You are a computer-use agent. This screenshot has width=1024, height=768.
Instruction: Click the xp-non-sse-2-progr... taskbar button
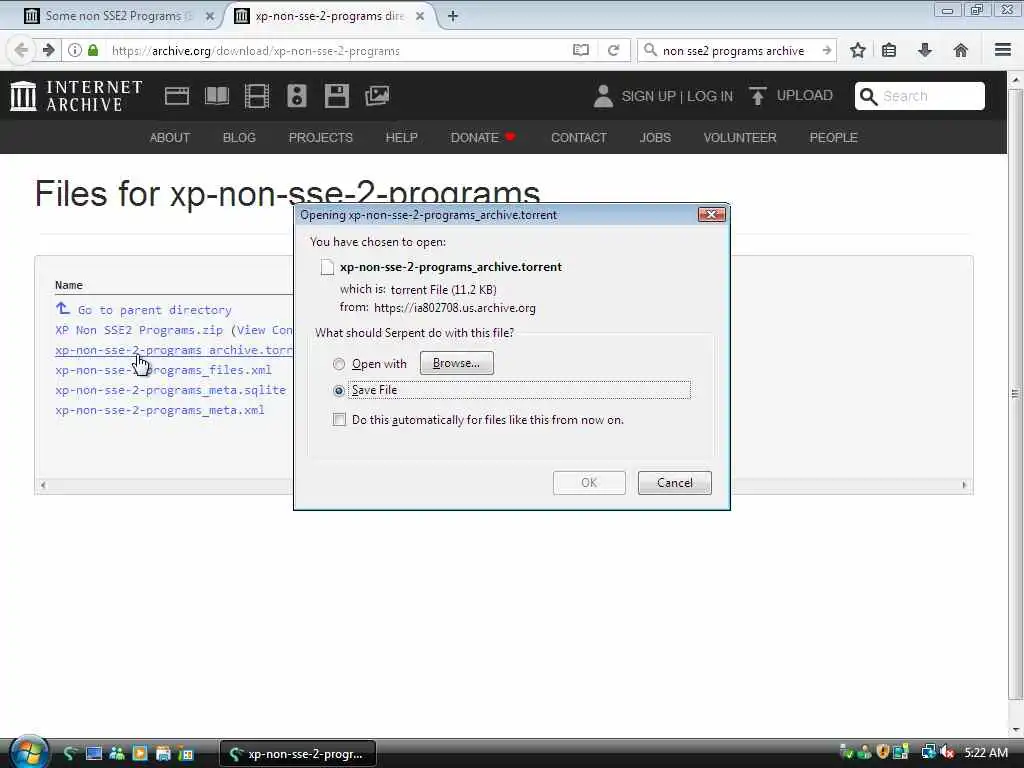click(x=298, y=754)
